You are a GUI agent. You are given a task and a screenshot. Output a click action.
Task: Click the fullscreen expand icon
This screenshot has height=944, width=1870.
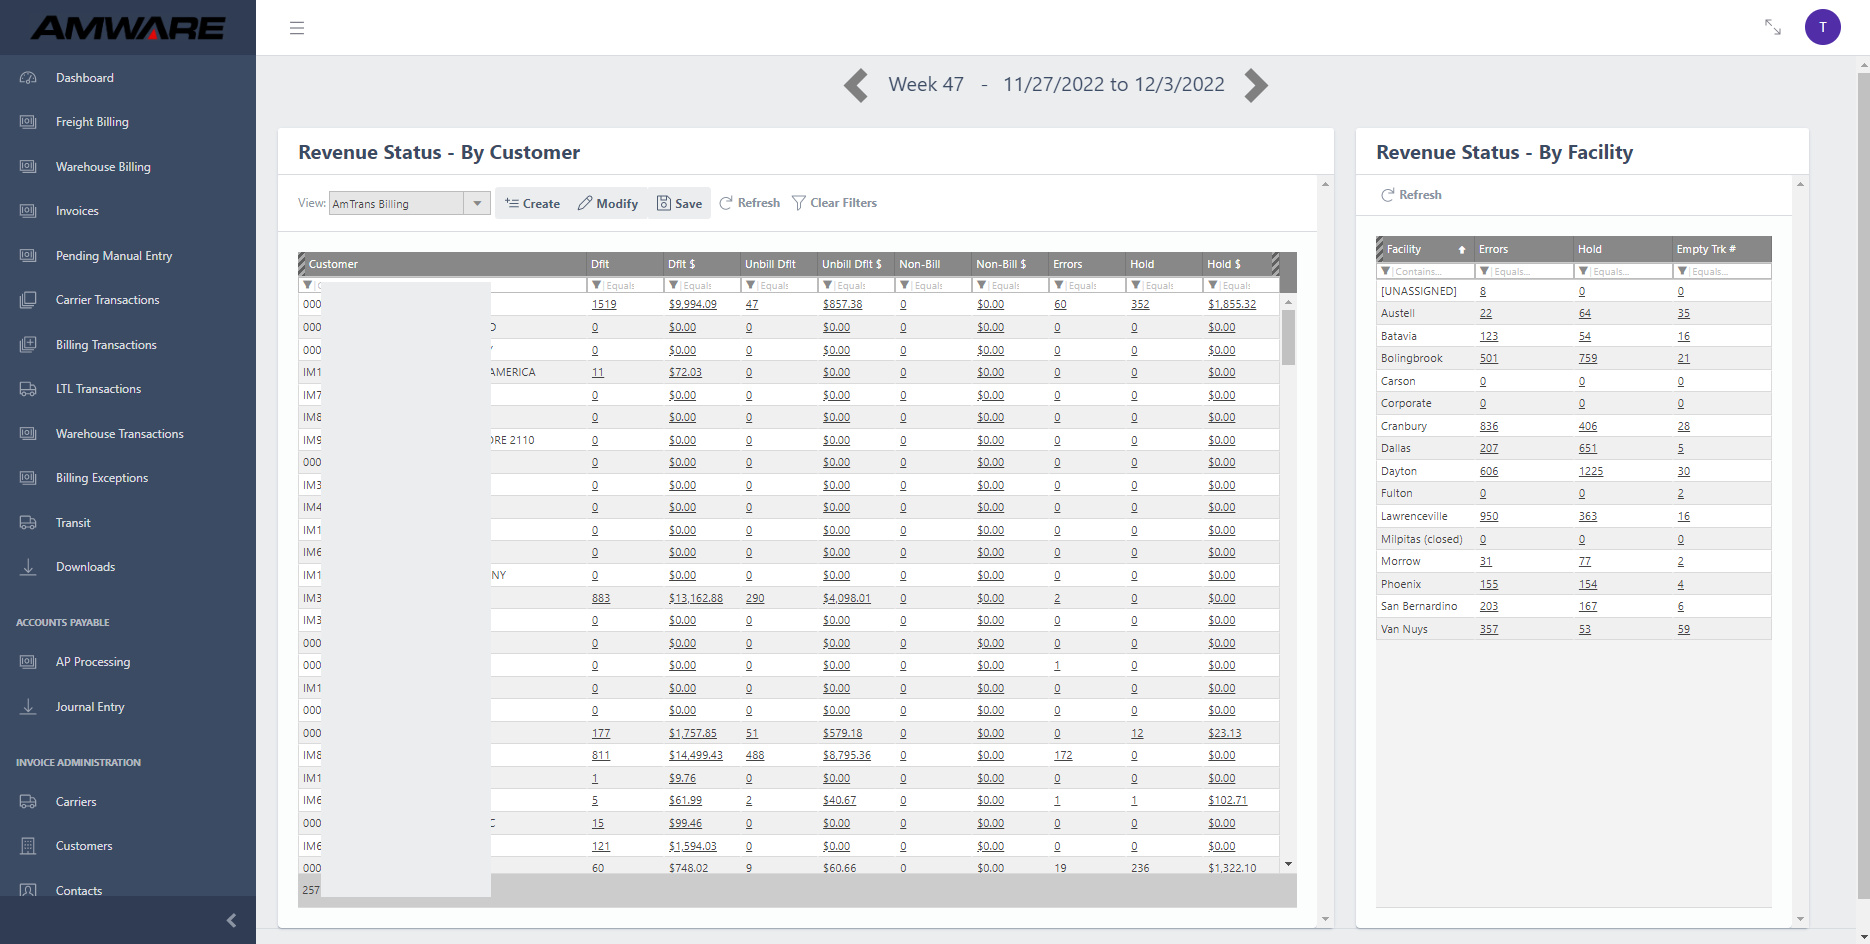(x=1773, y=27)
